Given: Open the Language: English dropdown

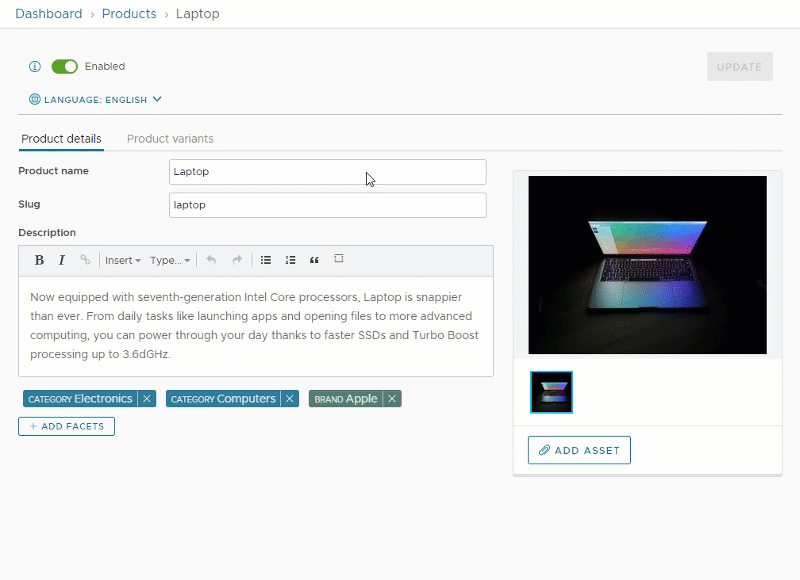Looking at the screenshot, I should click(x=95, y=100).
